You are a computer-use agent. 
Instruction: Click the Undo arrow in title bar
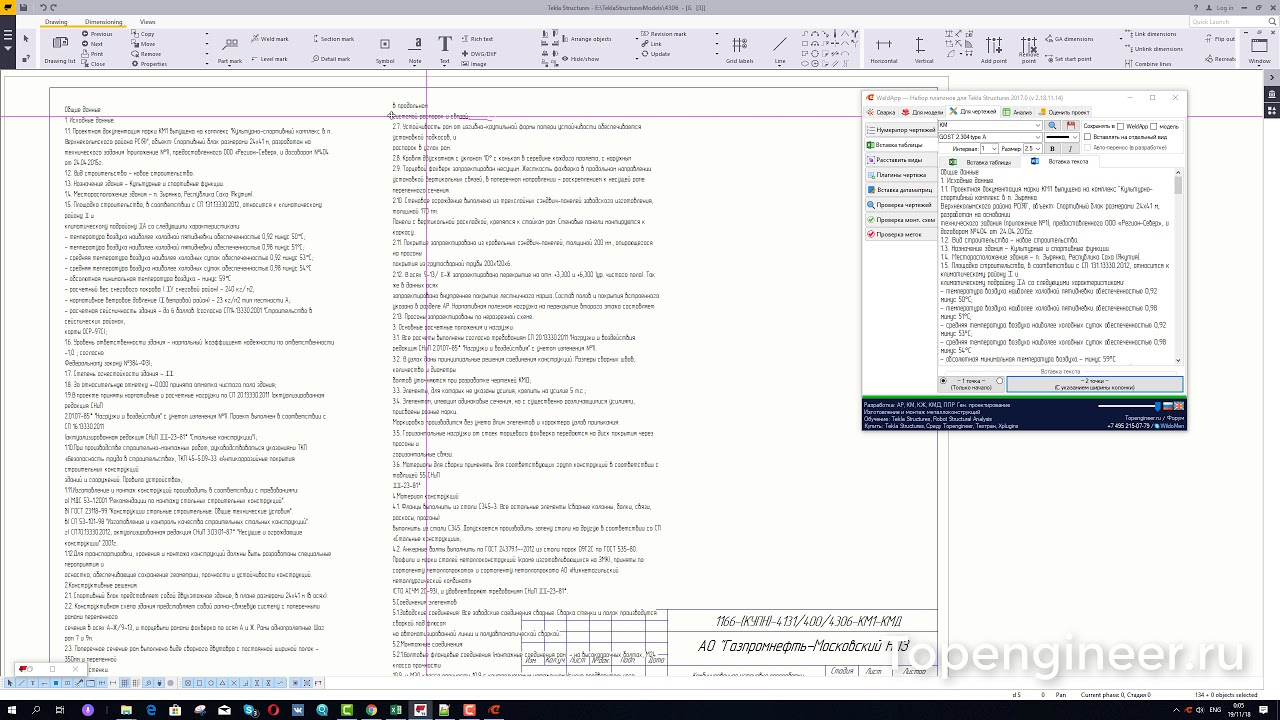[42, 8]
